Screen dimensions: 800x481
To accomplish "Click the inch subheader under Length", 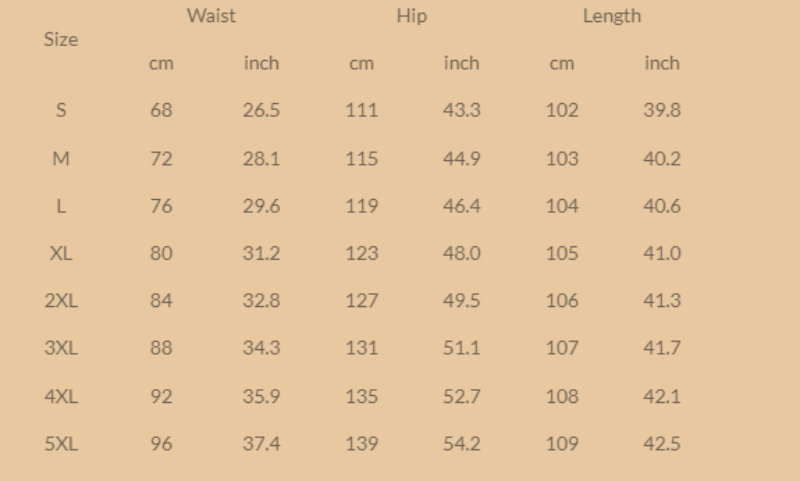I will coord(661,63).
